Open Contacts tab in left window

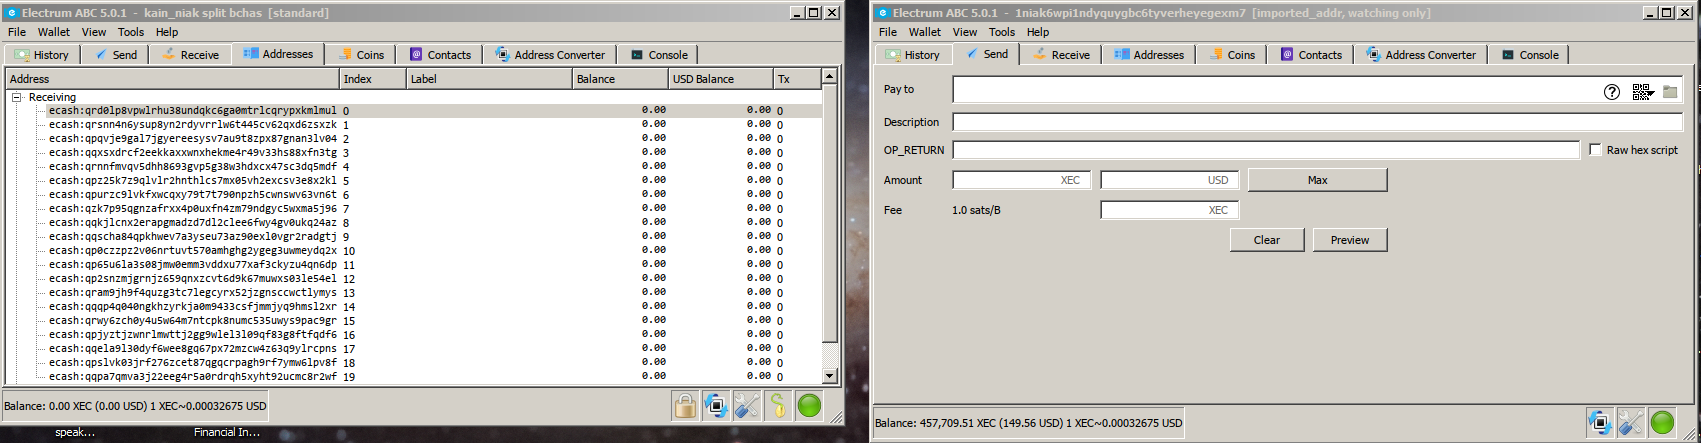tap(439, 55)
